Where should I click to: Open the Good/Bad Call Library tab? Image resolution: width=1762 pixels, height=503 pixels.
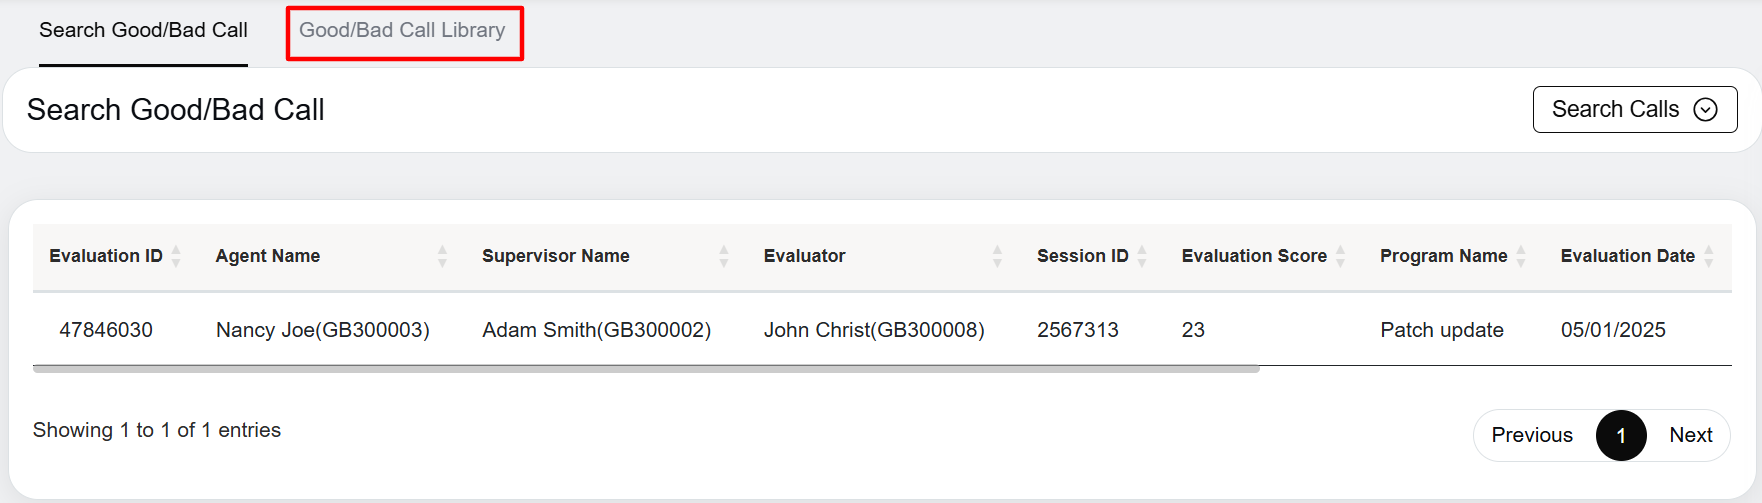(402, 31)
